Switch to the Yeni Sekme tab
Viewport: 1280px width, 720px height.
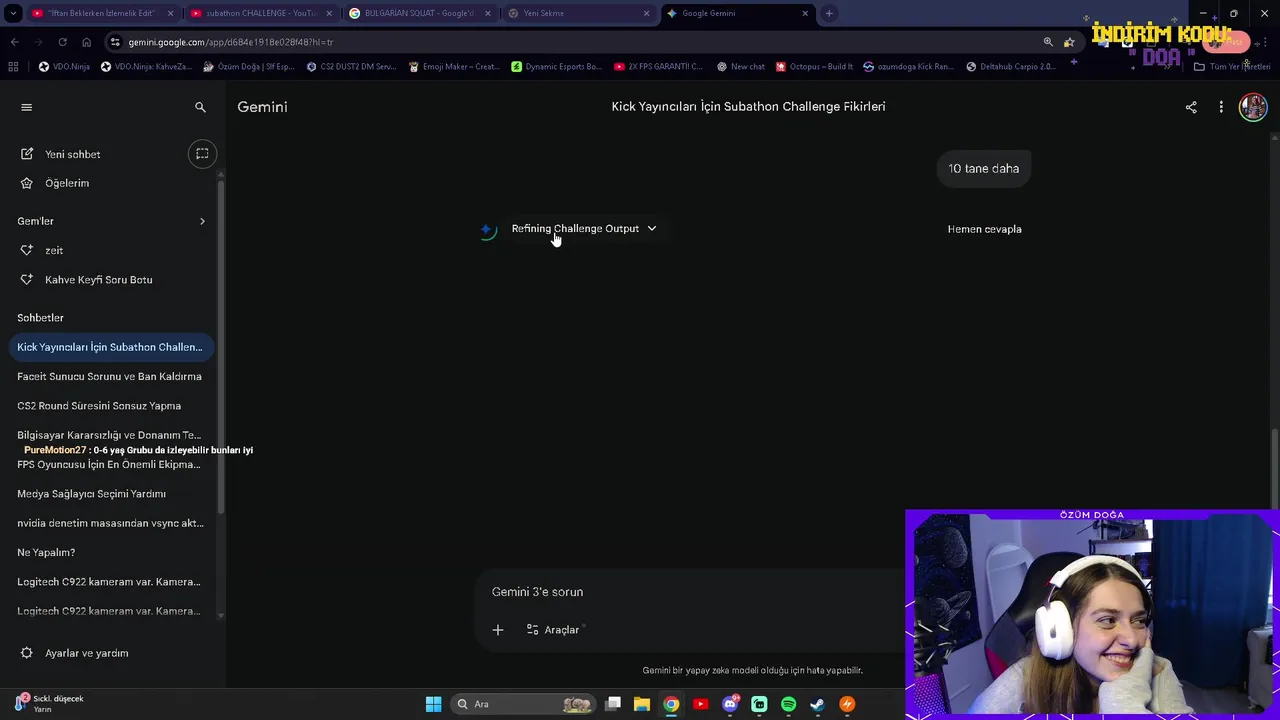[578, 13]
